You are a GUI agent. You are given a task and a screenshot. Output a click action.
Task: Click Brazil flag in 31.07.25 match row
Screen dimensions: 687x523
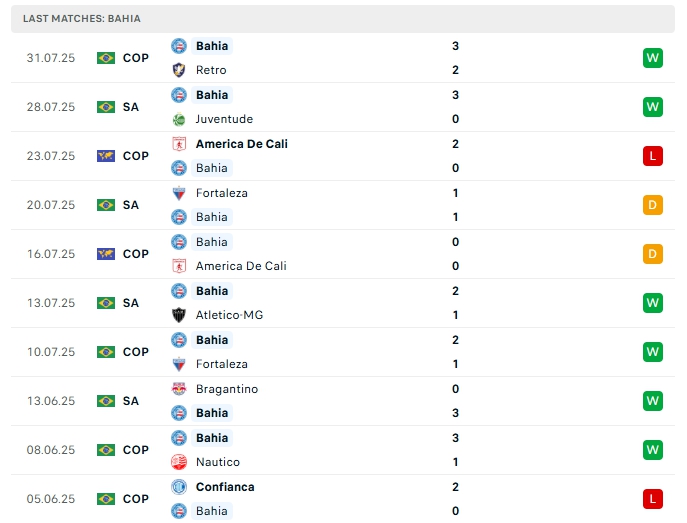[106, 58]
